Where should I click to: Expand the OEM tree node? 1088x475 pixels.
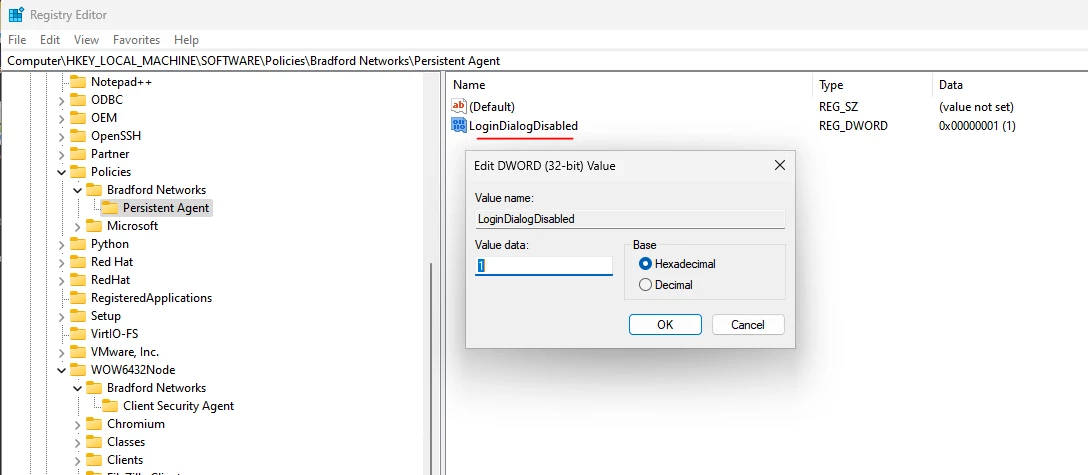(x=61, y=118)
